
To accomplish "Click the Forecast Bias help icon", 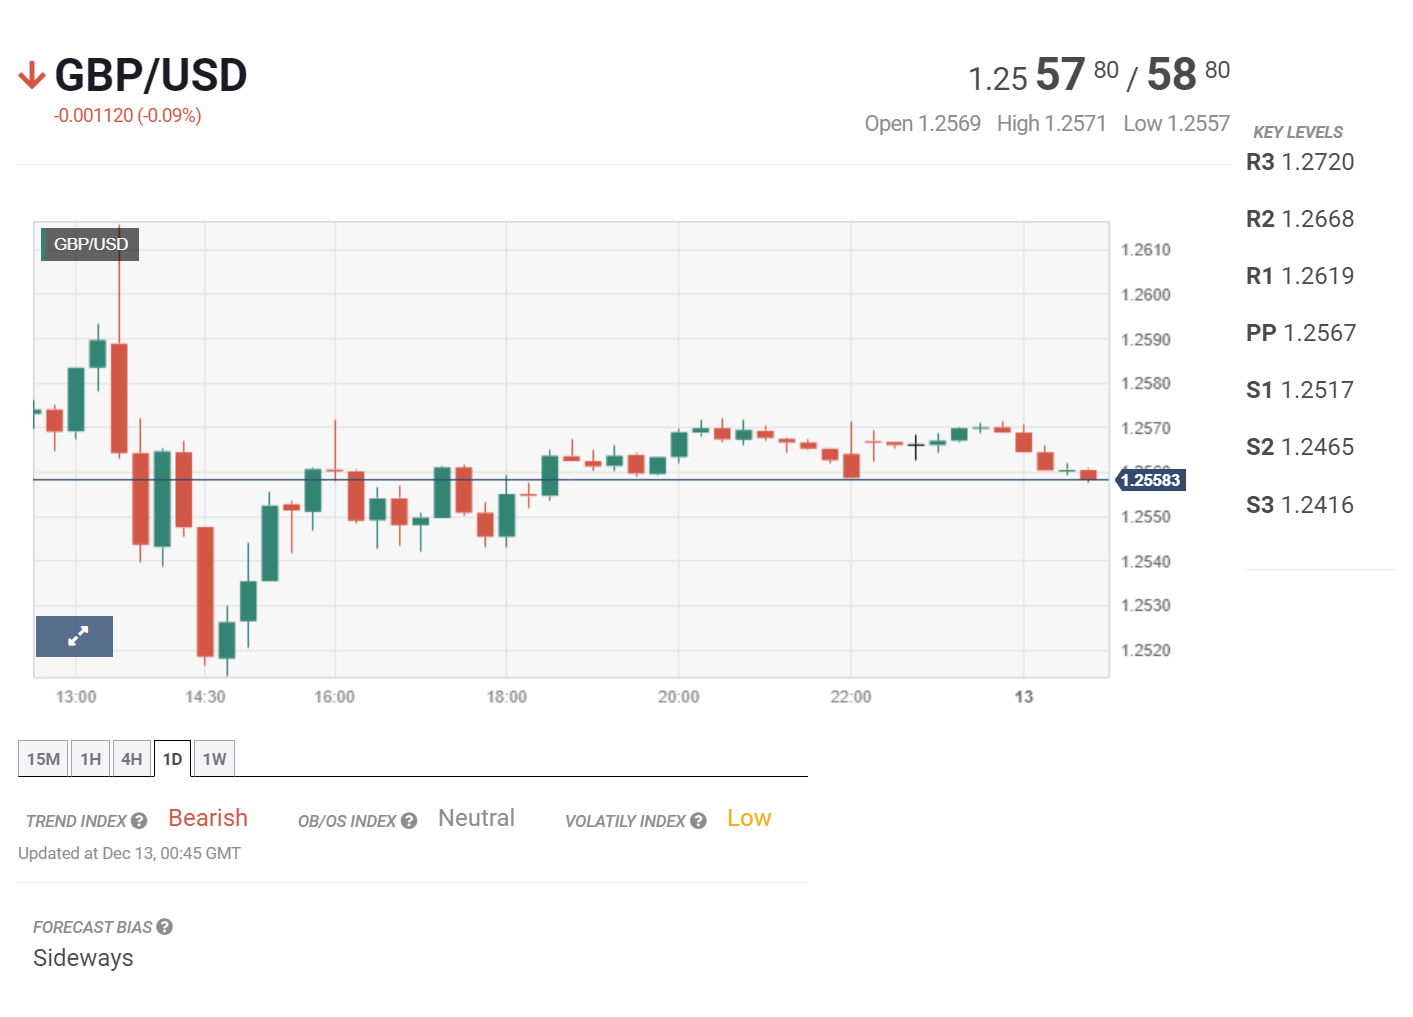I will coord(165,927).
